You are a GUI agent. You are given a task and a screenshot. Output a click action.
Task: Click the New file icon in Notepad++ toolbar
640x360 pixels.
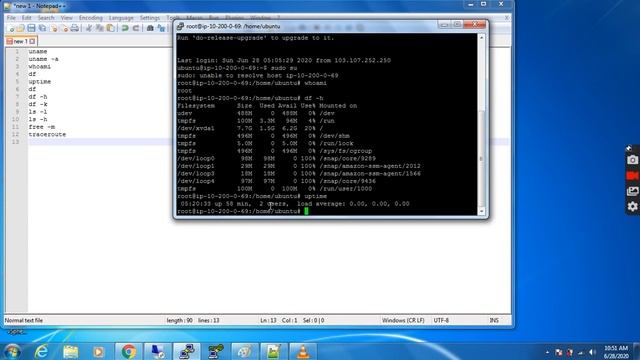(x=11, y=28)
